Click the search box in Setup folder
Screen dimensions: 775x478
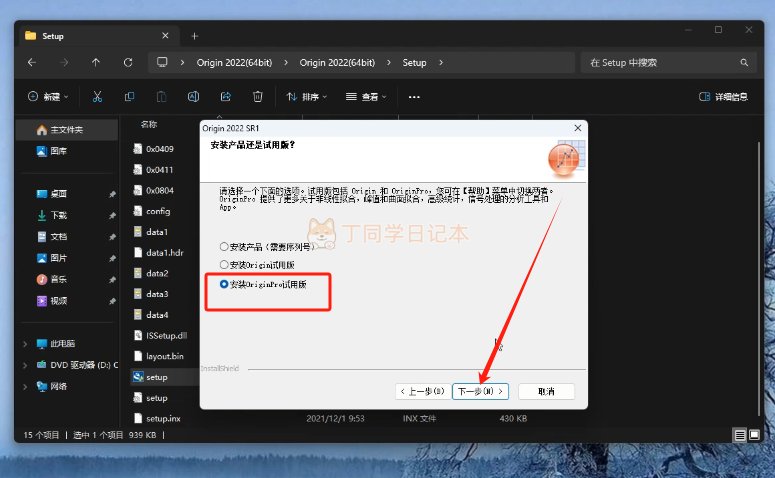click(x=660, y=62)
